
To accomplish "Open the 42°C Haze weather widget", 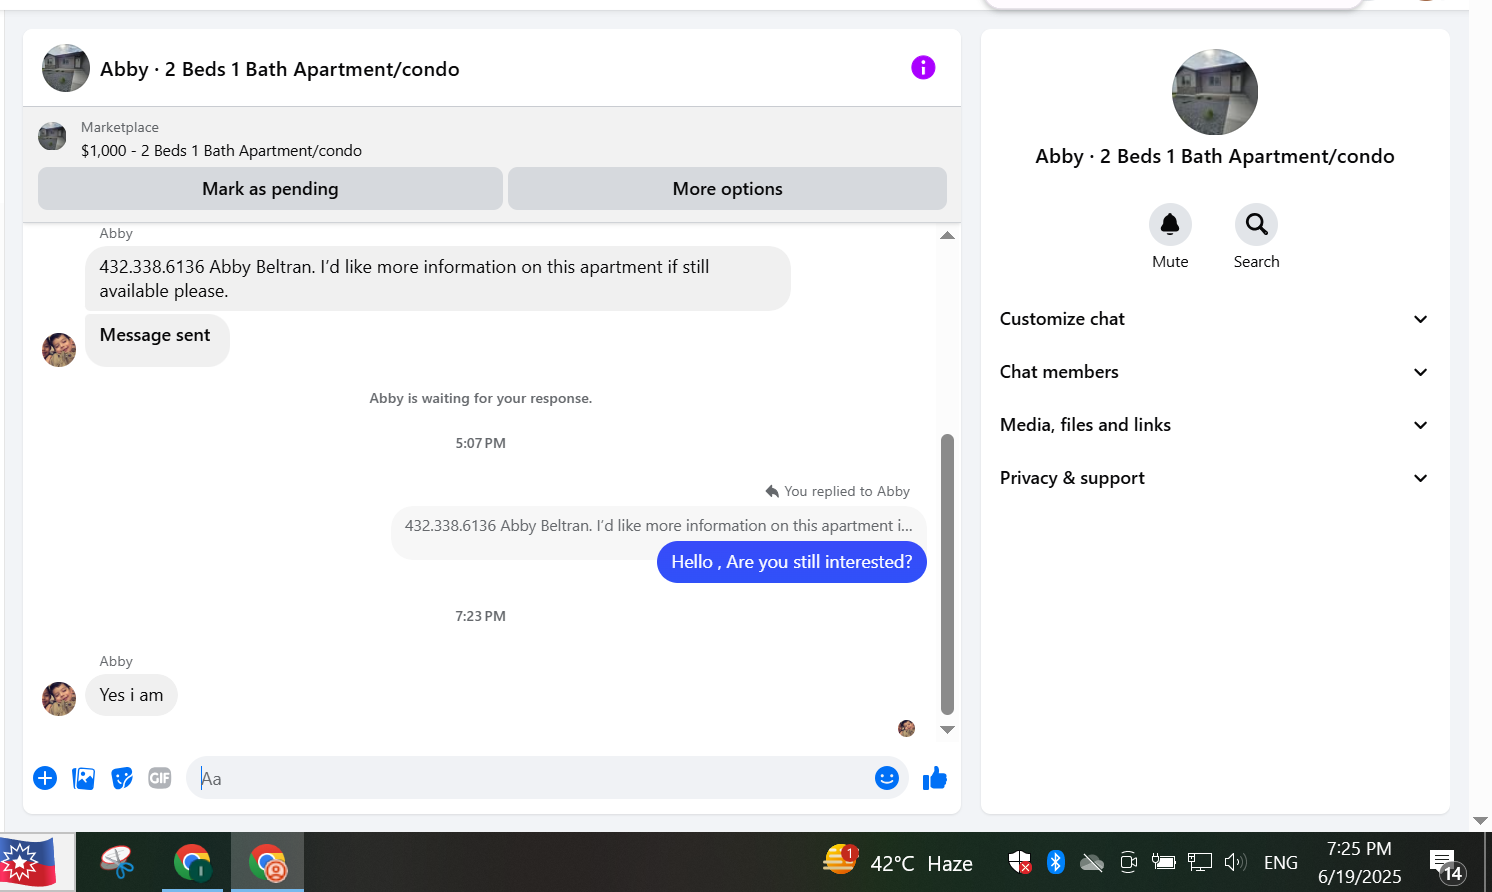I will (x=897, y=862).
